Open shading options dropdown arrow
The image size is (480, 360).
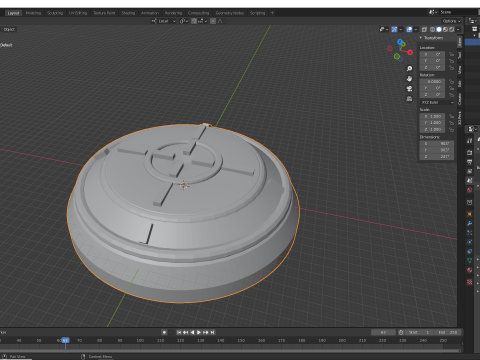[458, 29]
